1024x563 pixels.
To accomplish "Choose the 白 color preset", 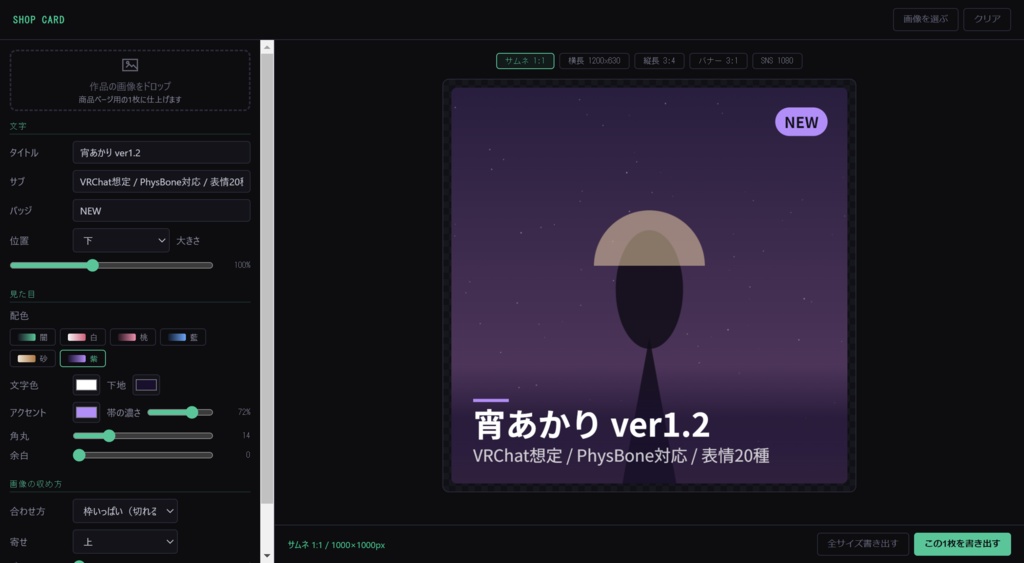I will pos(83,337).
